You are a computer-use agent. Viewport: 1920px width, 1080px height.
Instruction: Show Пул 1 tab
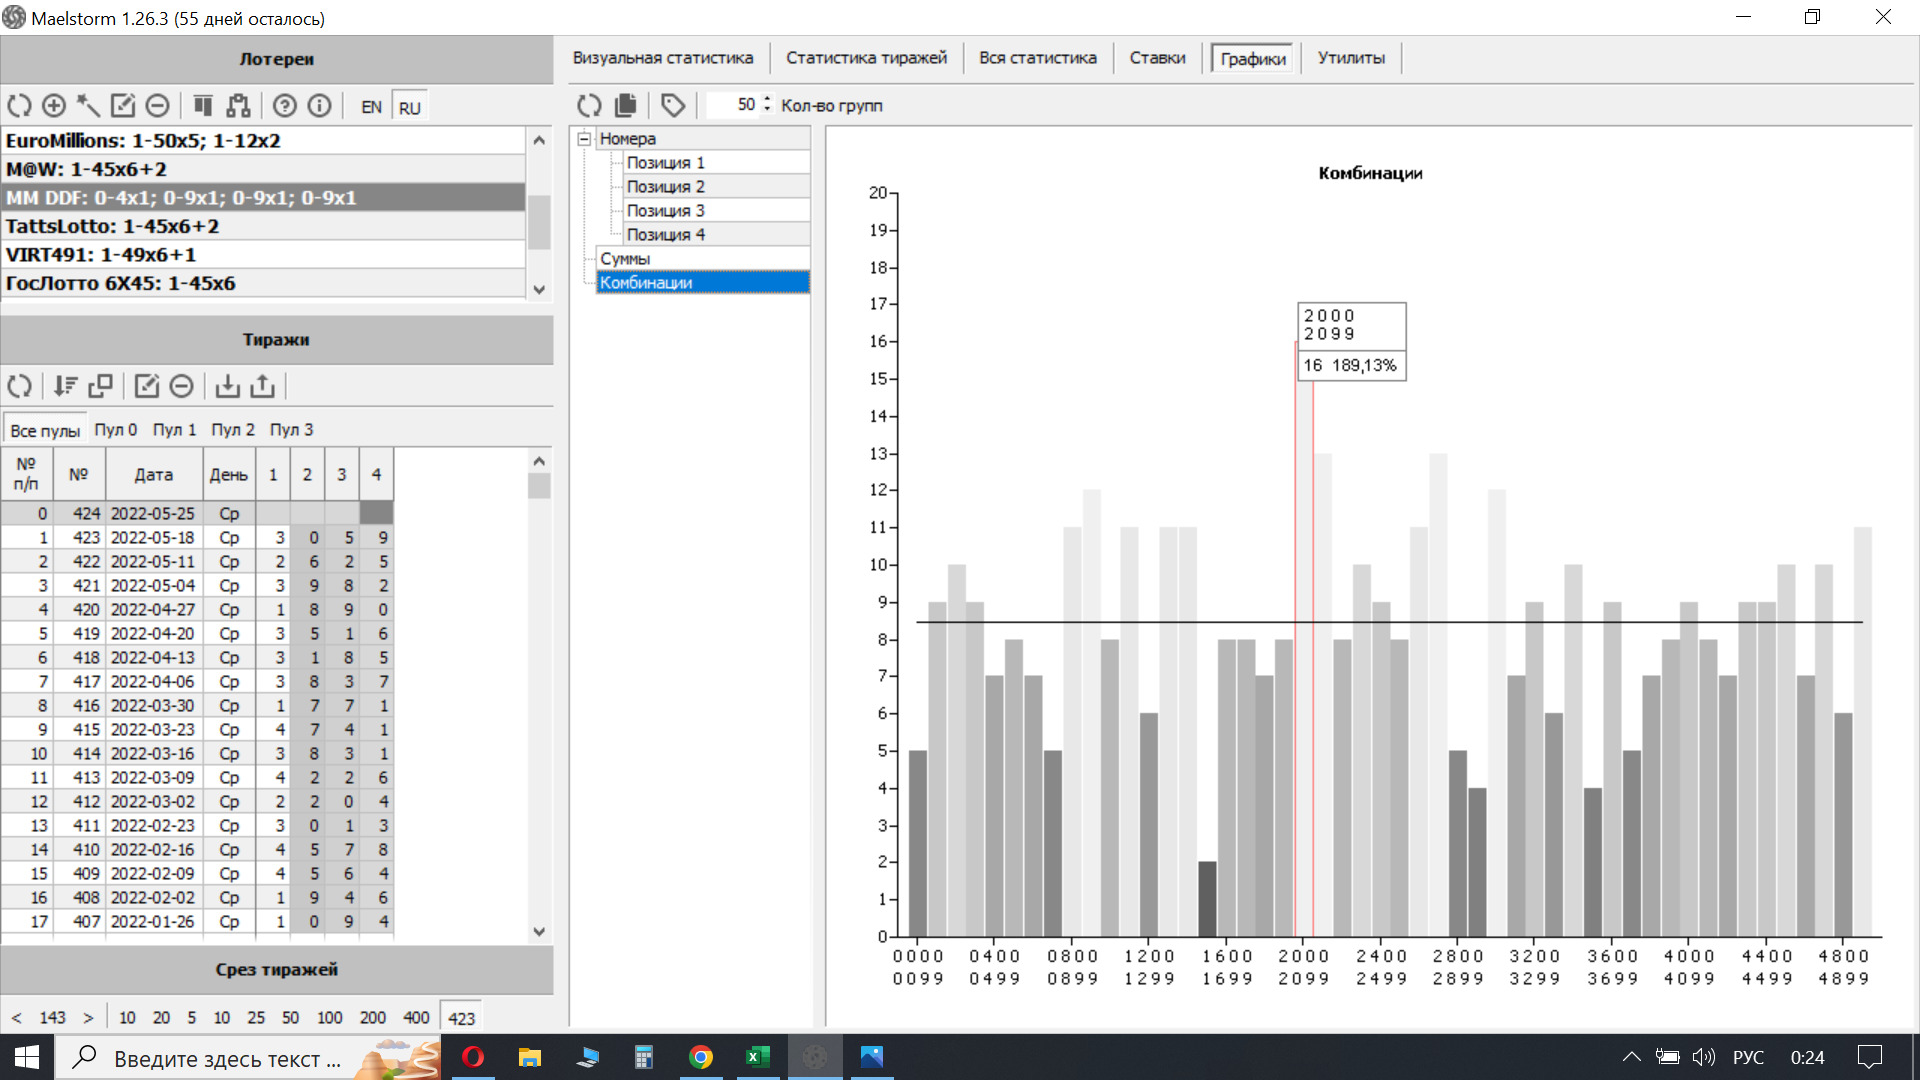pyautogui.click(x=174, y=429)
